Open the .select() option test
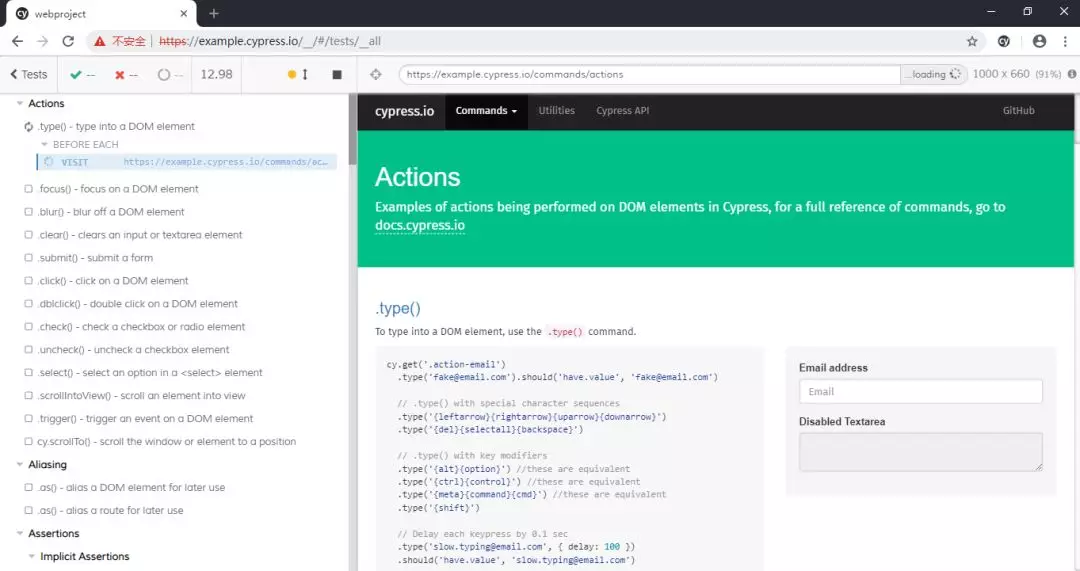The image size is (1080, 571). [x=150, y=373]
